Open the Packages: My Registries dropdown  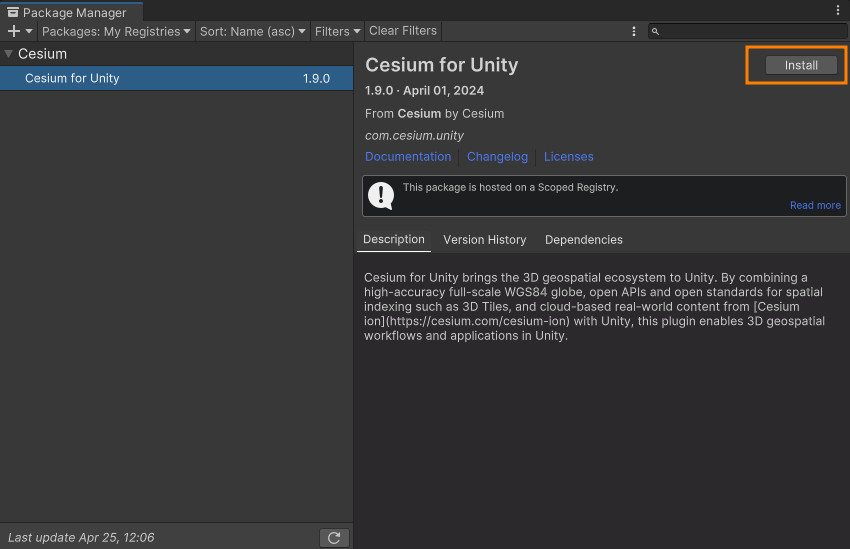pos(116,31)
